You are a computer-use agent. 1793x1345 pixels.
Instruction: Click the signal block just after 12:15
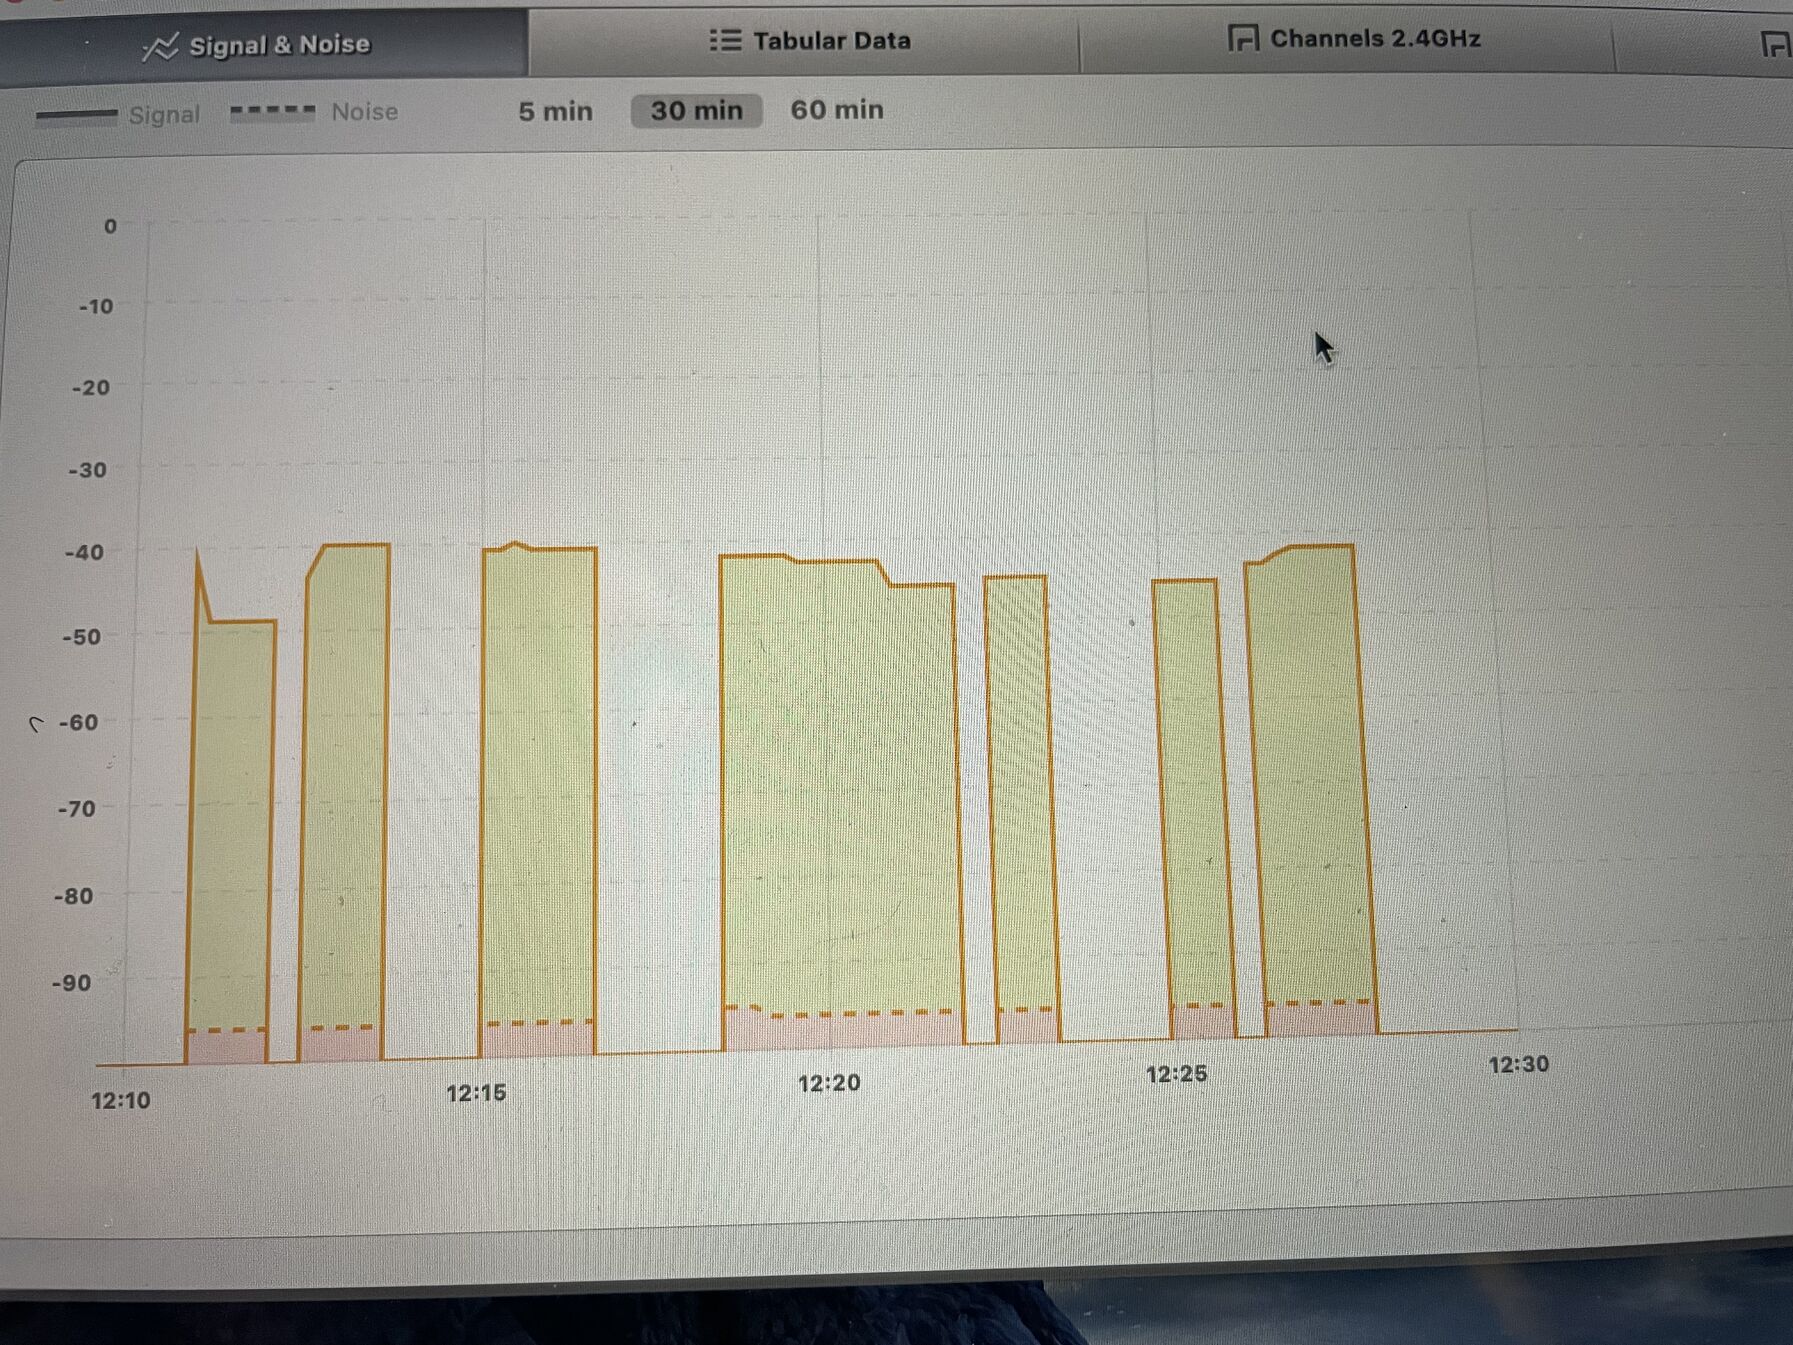pos(538,800)
